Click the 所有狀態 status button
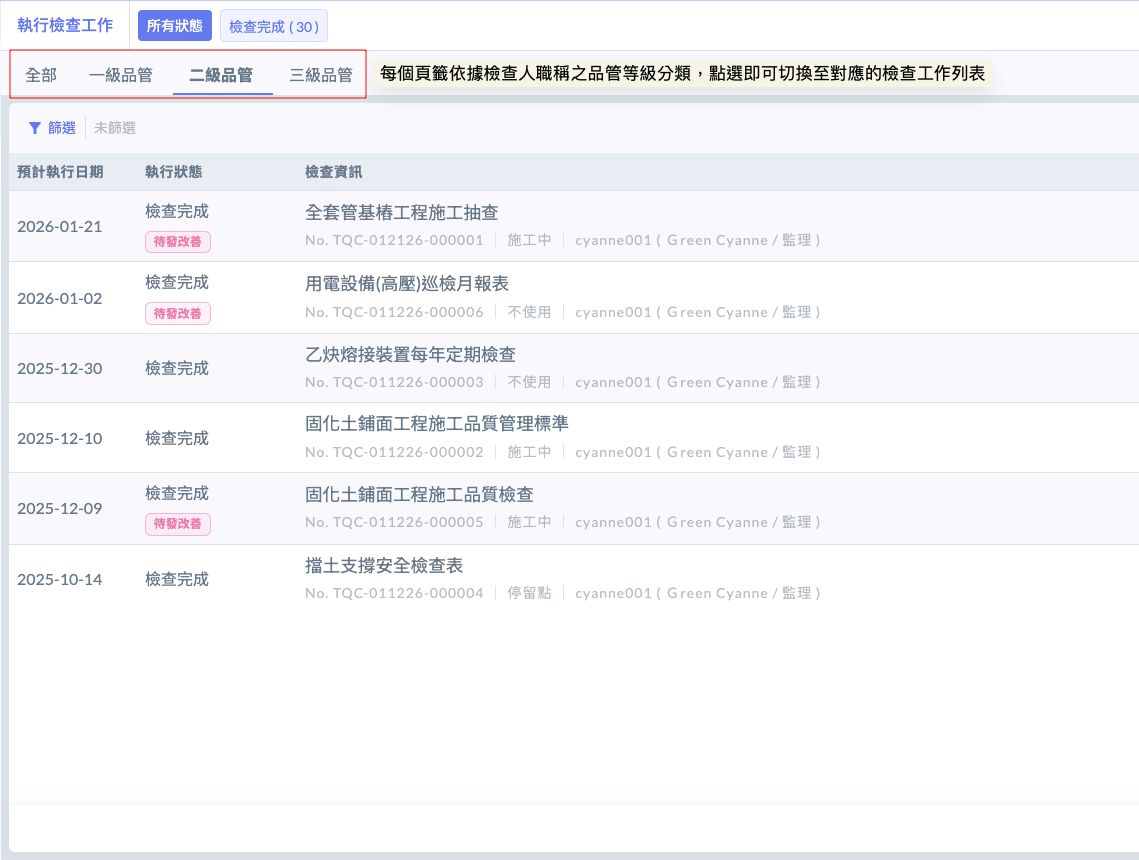This screenshot has height=860, width=1139. (x=175, y=26)
